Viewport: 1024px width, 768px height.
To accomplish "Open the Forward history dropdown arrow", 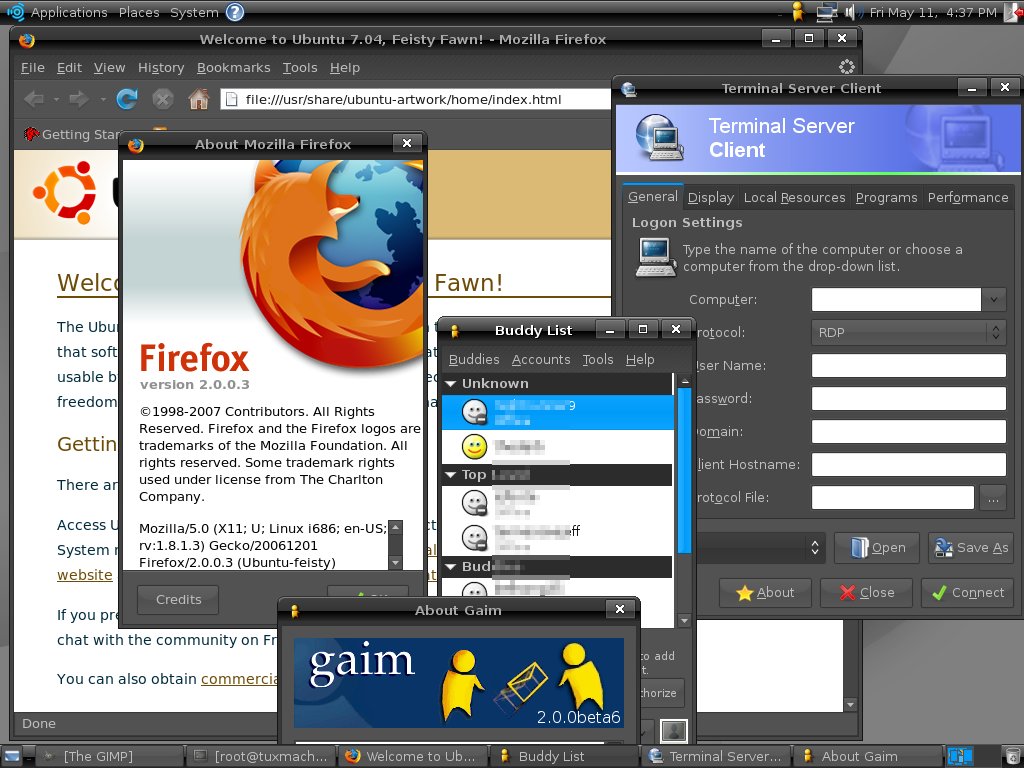I will pyautogui.click(x=103, y=99).
